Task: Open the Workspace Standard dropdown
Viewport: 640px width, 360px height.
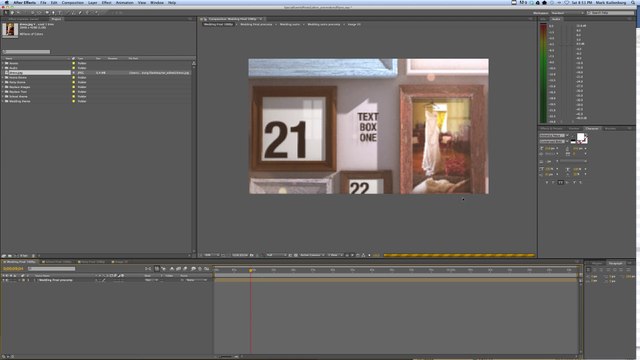Action: tap(567, 13)
